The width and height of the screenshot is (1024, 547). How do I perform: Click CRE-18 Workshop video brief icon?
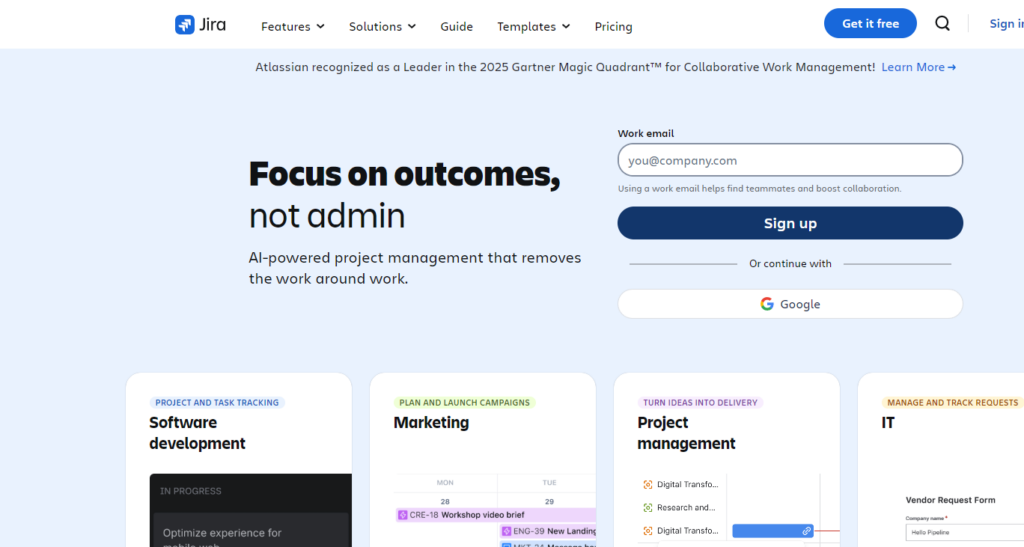pos(402,515)
